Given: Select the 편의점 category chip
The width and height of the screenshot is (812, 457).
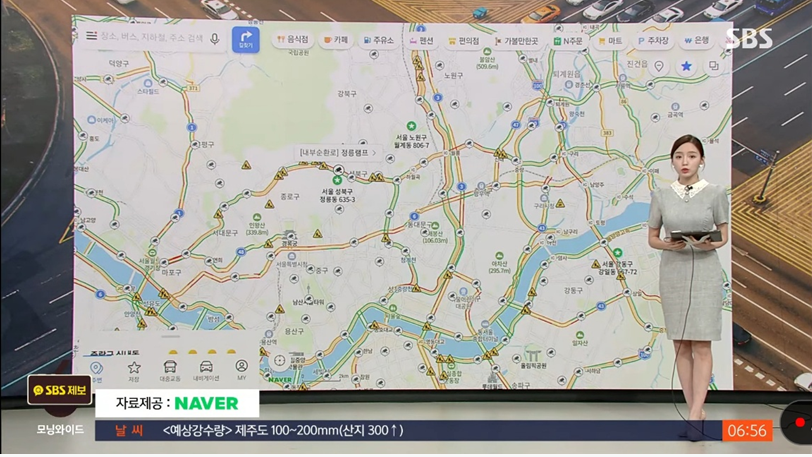Looking at the screenshot, I should tap(464, 40).
